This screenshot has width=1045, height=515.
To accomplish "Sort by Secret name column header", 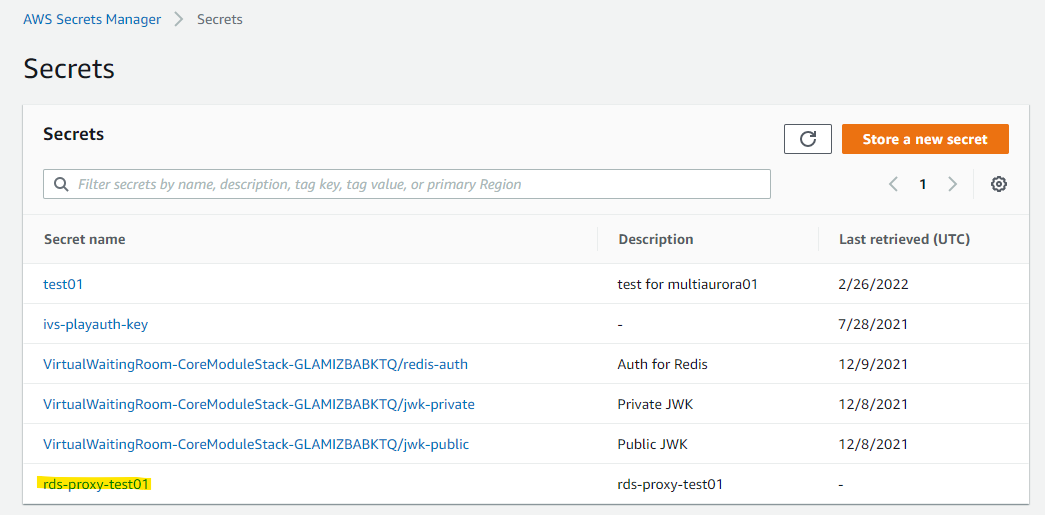I will click(85, 239).
